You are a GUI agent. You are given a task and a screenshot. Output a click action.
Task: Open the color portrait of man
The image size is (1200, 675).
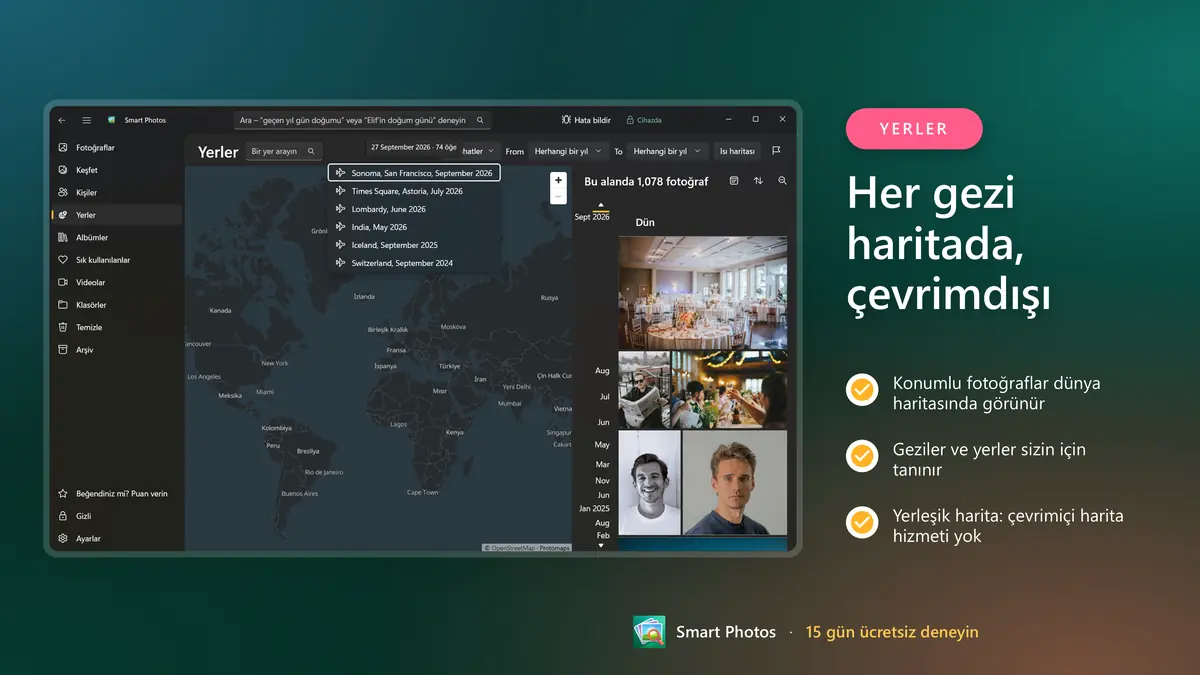735,483
